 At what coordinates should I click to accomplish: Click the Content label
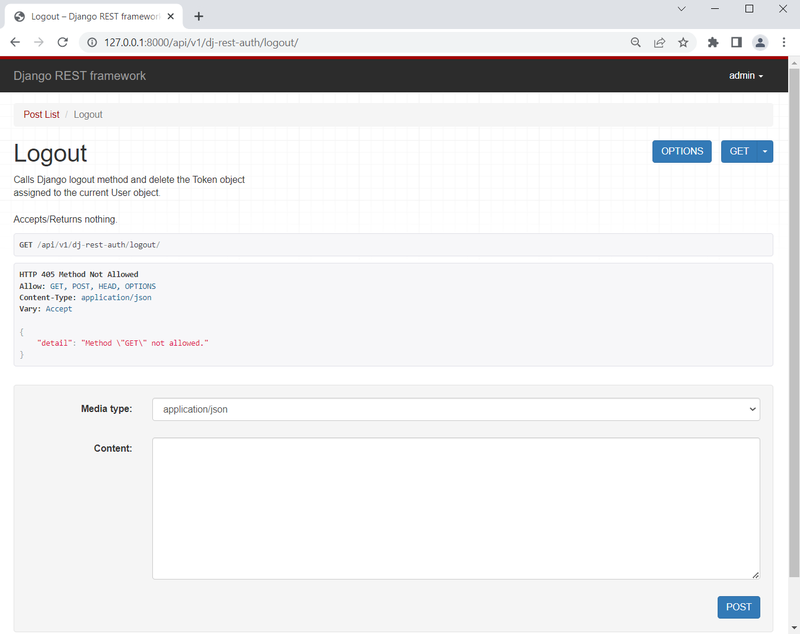click(x=113, y=448)
